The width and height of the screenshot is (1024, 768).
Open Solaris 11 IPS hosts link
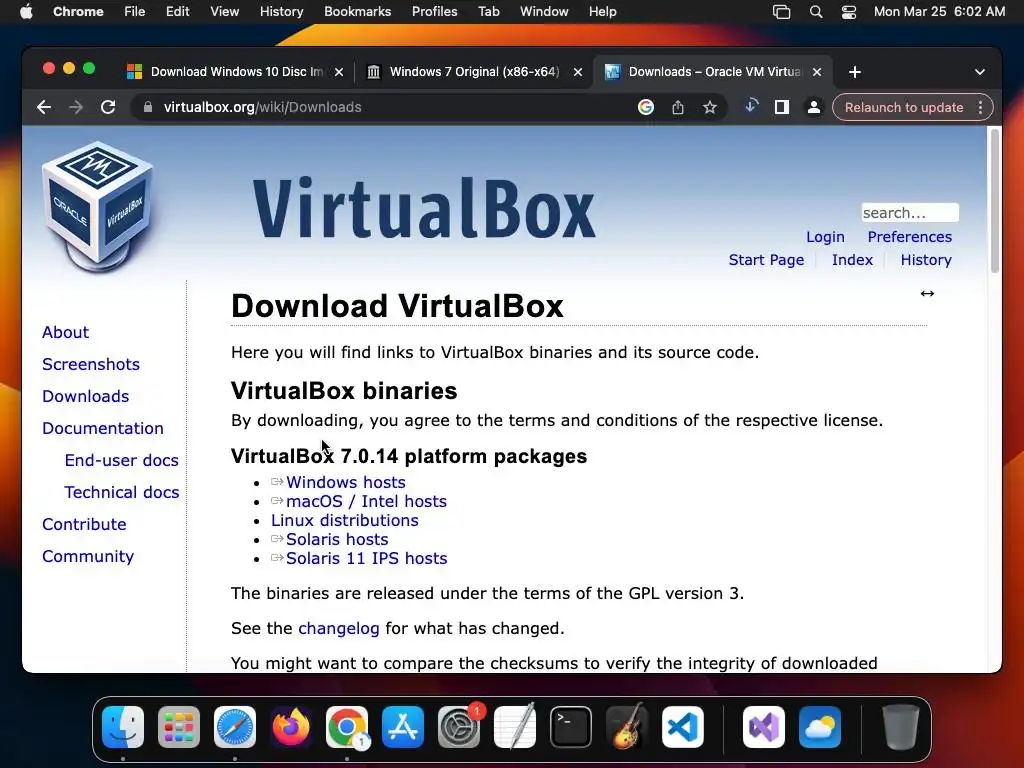pos(366,558)
